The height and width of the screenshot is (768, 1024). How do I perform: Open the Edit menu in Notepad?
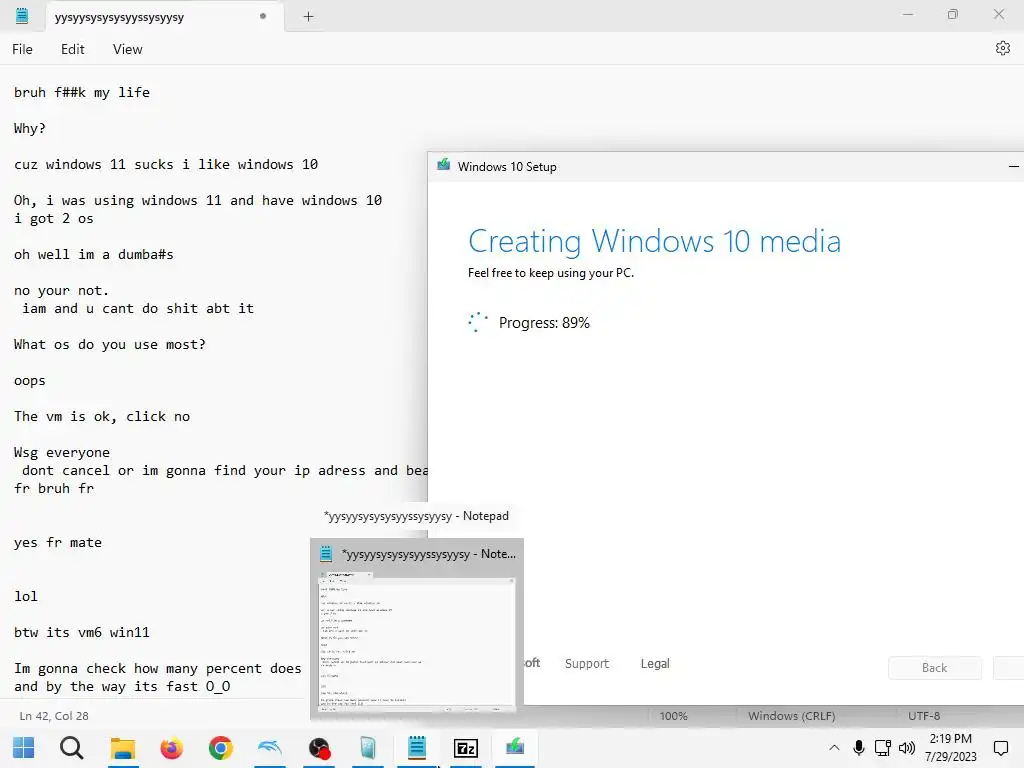coord(72,49)
